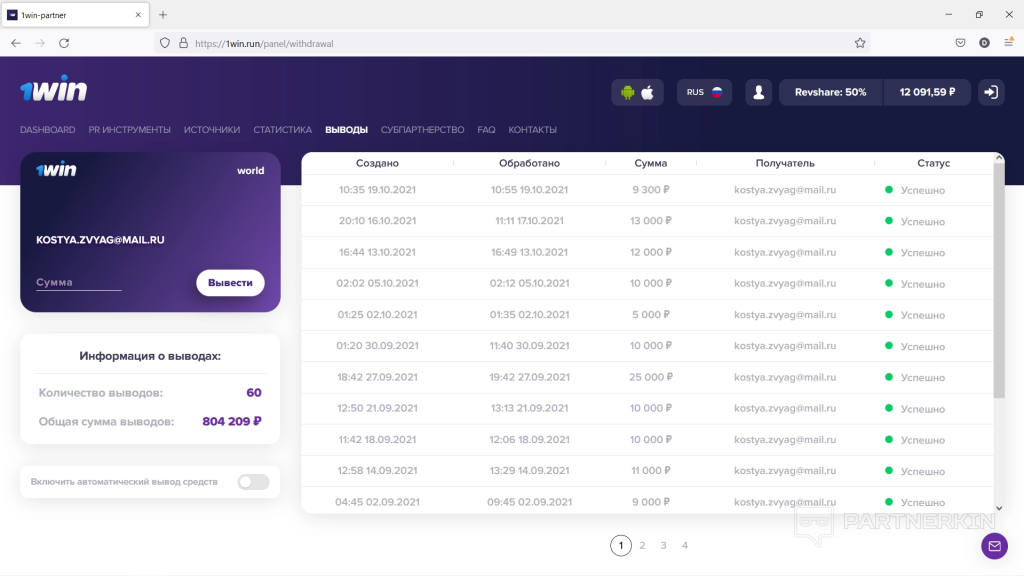Click the Revshare: 50% button
Screen dimensions: 1024x576
point(831,92)
